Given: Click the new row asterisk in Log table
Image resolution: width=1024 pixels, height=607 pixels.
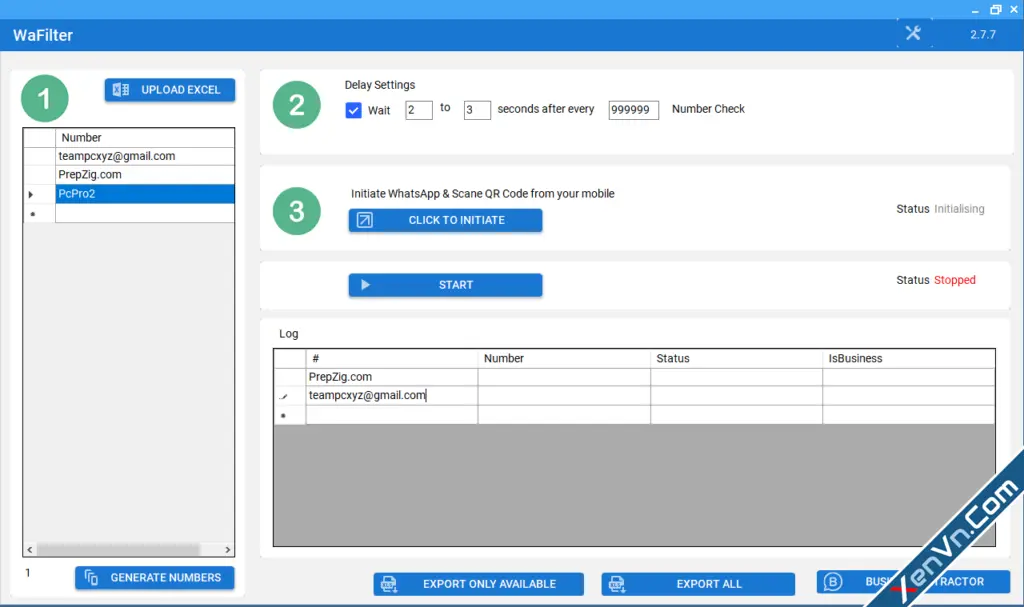Looking at the screenshot, I should click(283, 416).
